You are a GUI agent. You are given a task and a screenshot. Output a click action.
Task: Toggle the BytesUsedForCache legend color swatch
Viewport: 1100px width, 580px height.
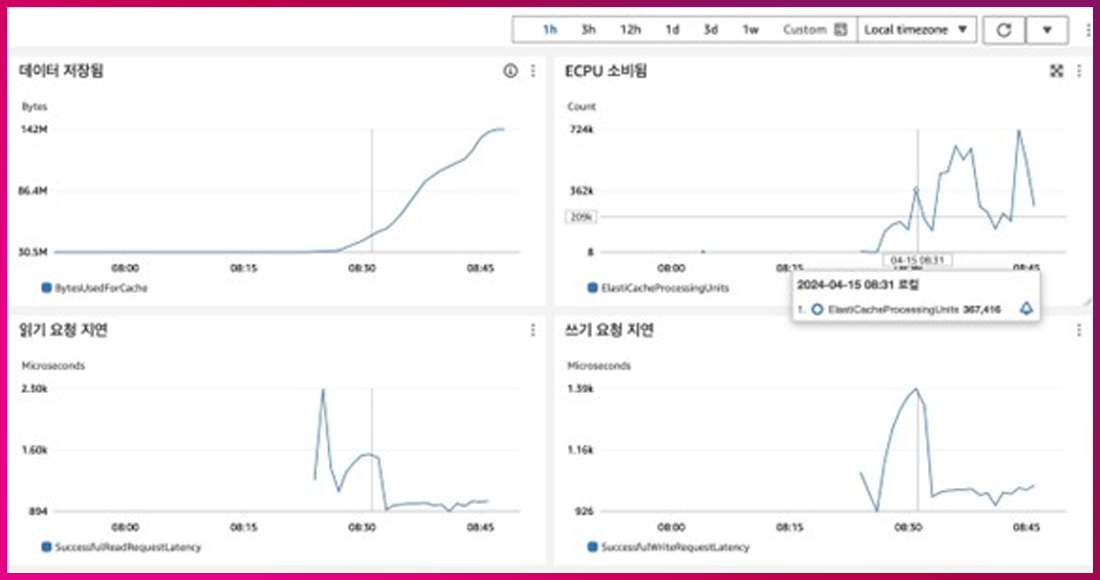click(x=46, y=288)
